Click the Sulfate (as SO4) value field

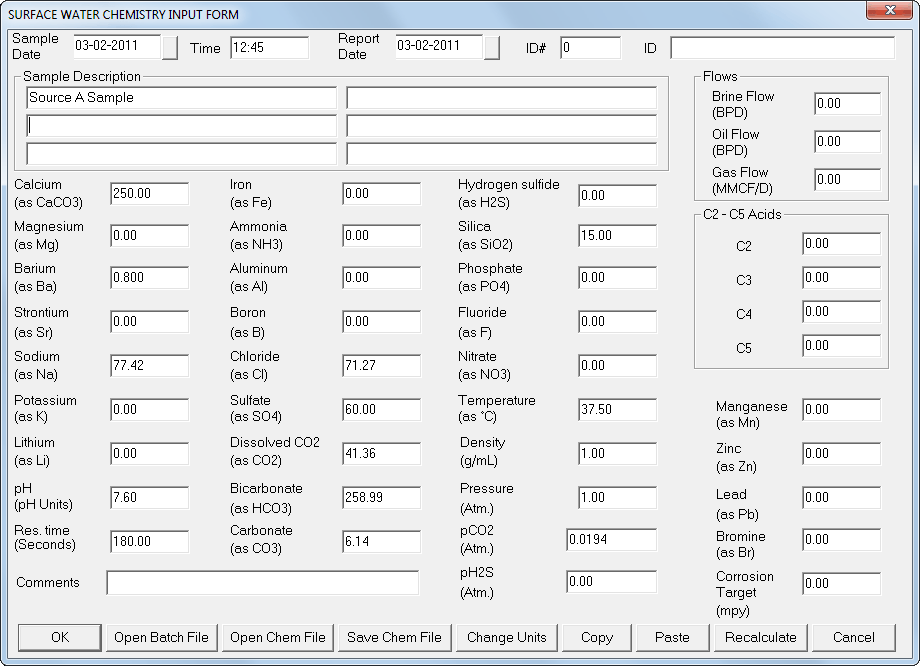point(381,410)
